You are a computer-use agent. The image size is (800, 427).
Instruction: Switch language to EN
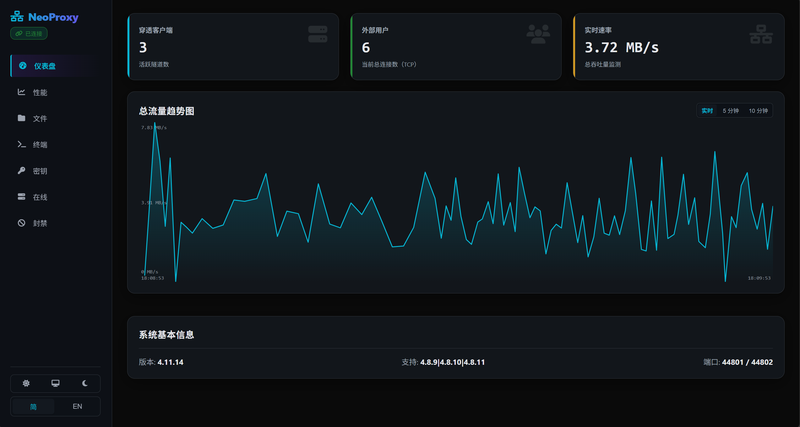78,407
